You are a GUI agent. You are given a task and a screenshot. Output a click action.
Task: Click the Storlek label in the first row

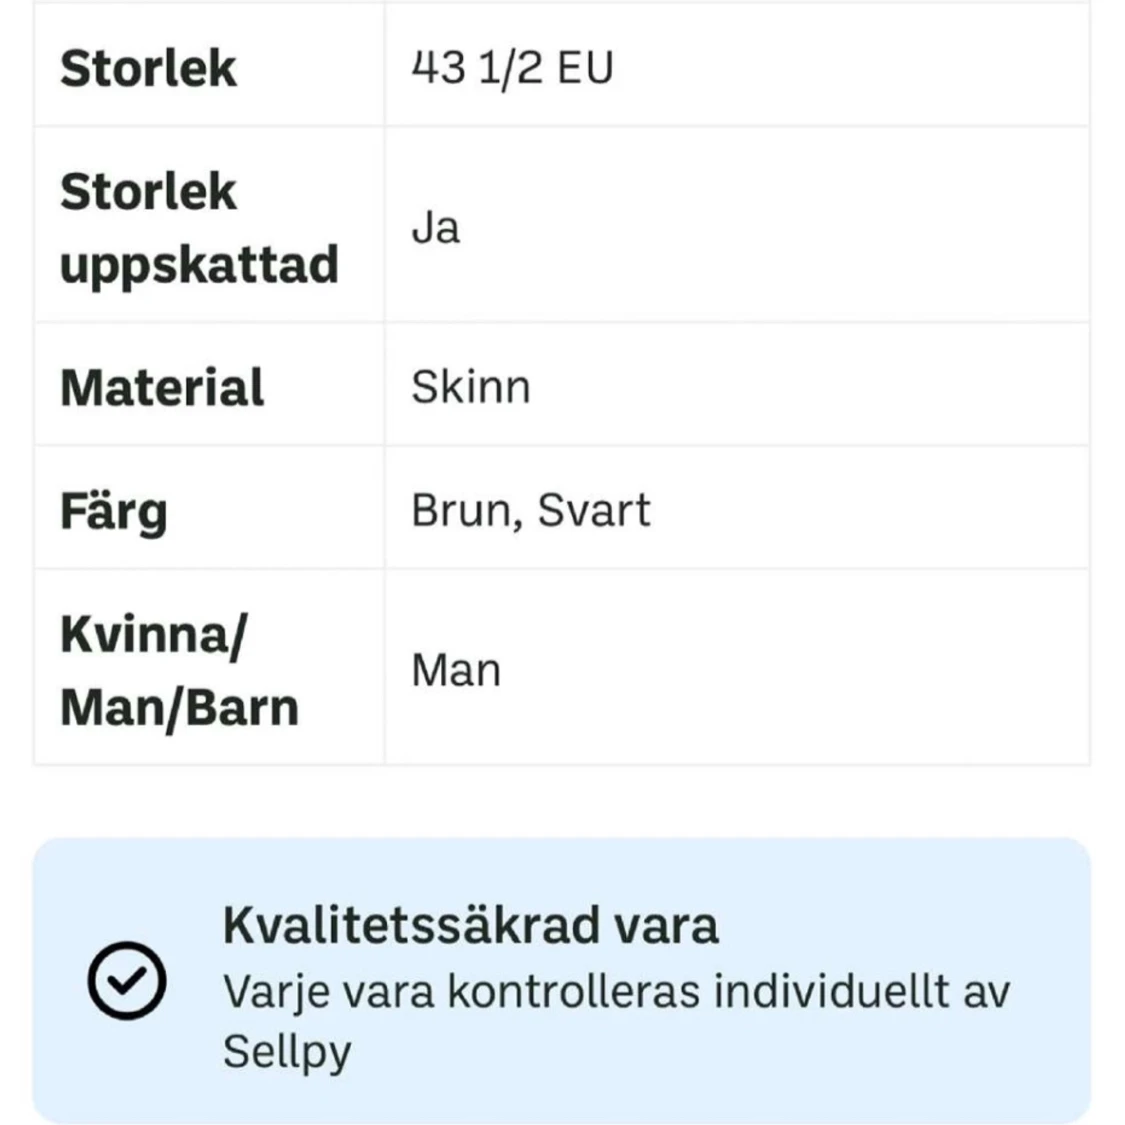coord(148,68)
